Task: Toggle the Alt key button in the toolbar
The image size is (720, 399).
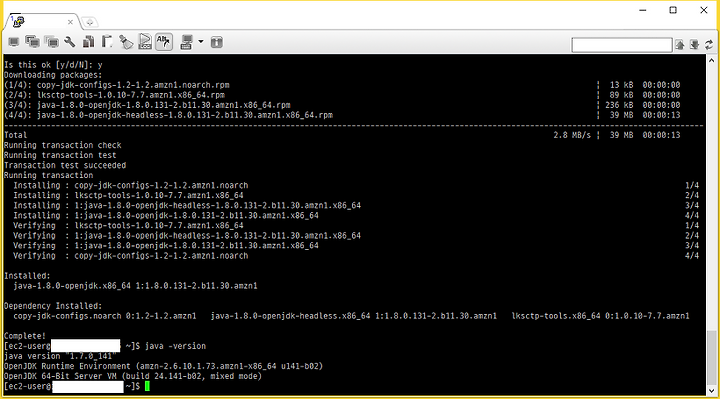Action: (164, 42)
